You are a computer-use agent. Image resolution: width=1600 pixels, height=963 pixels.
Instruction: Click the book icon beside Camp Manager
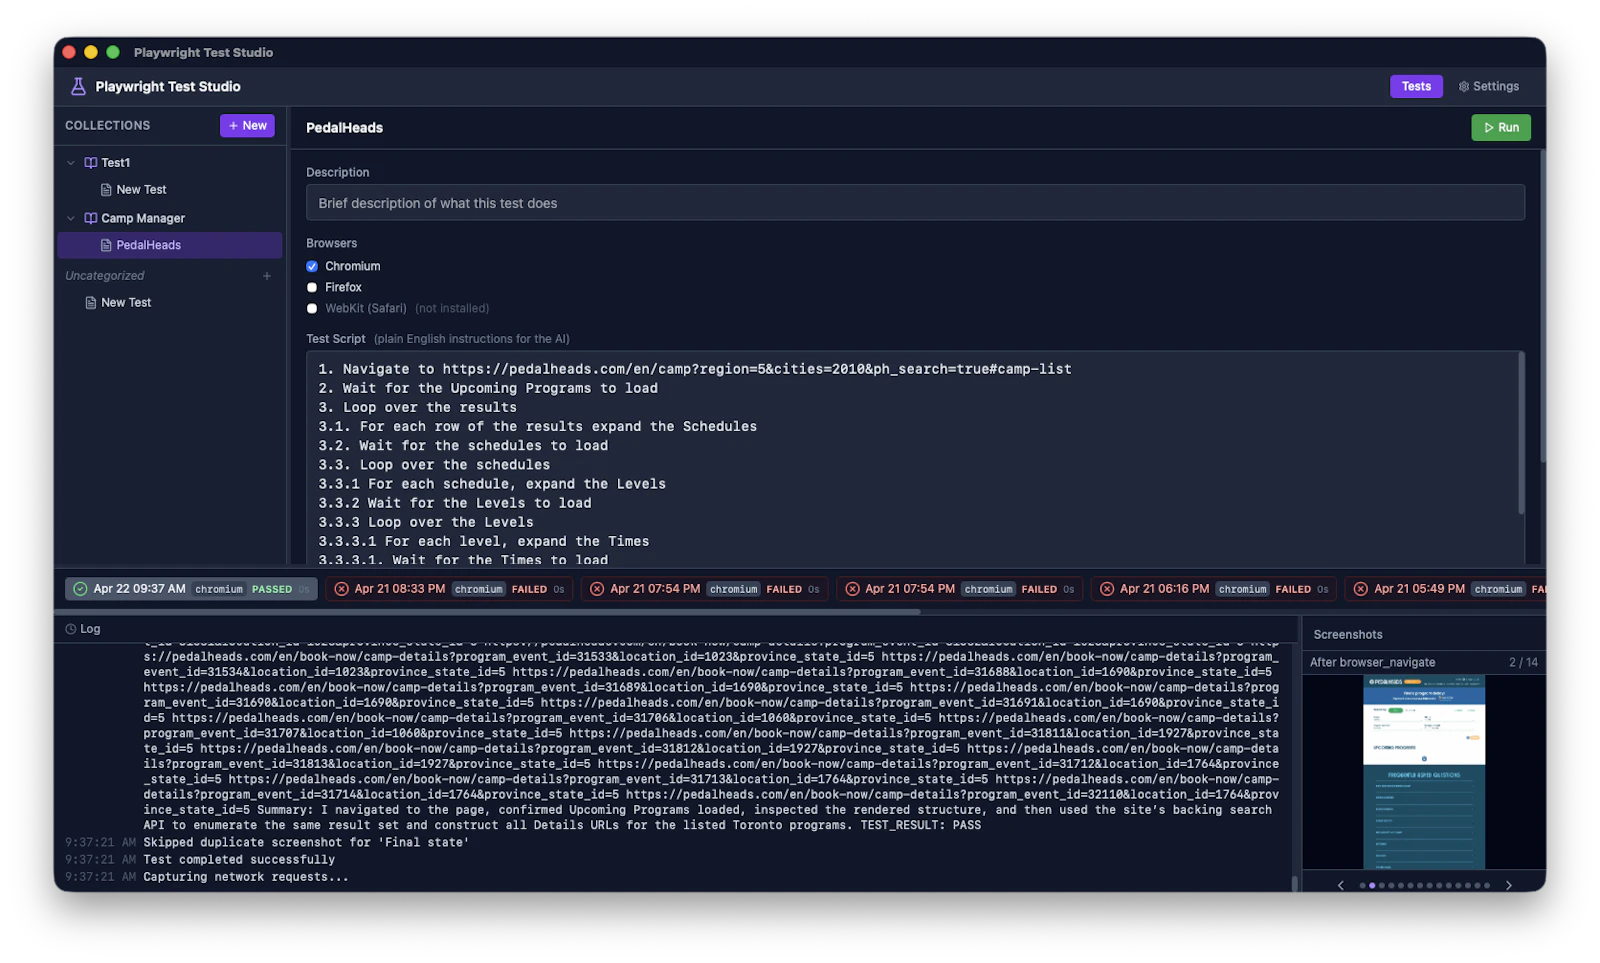pyautogui.click(x=91, y=219)
